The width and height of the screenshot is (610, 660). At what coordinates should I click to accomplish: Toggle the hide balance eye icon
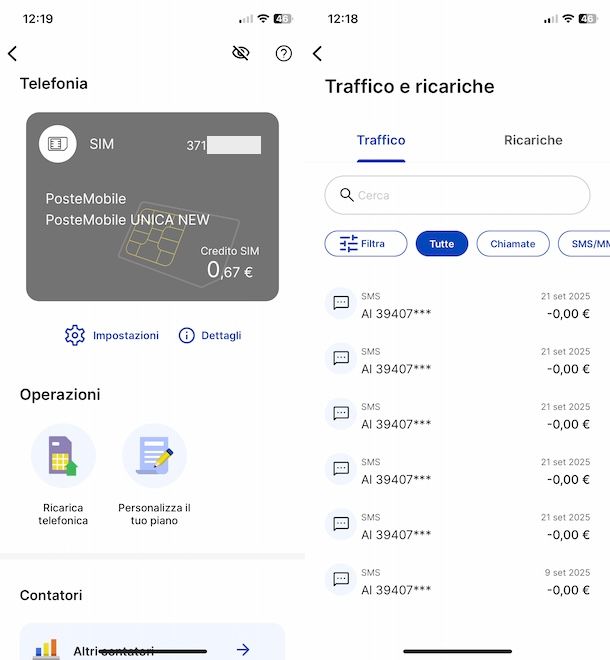240,53
